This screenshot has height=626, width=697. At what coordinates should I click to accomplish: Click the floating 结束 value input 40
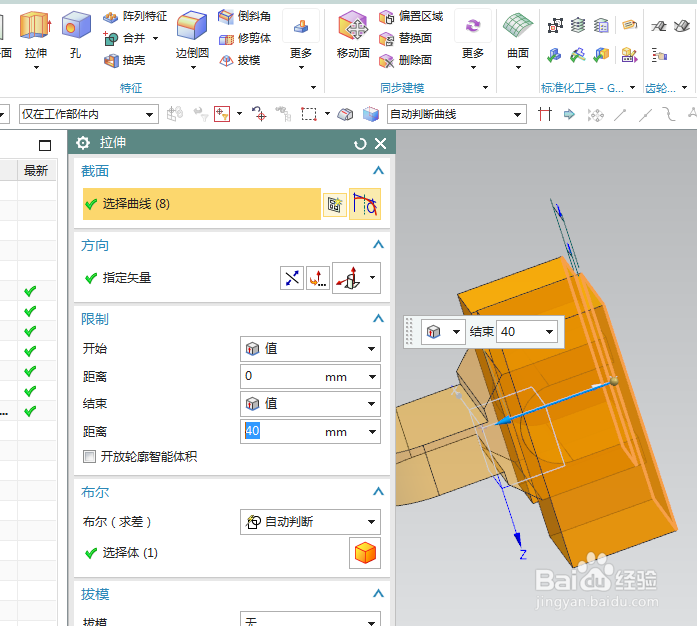(x=519, y=332)
